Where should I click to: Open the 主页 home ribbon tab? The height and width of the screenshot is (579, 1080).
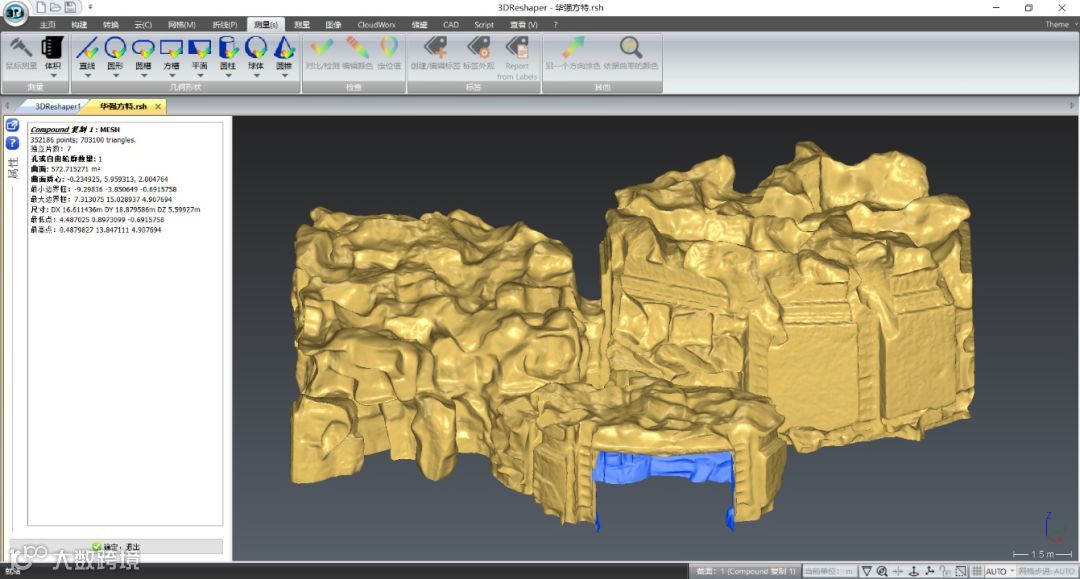[48, 25]
